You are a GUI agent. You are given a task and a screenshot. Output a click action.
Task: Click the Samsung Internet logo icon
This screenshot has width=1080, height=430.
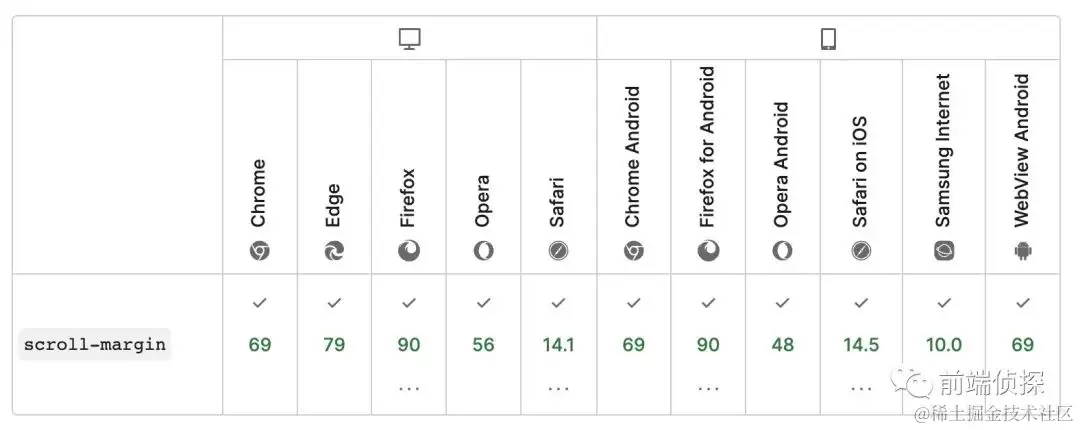pos(943,250)
